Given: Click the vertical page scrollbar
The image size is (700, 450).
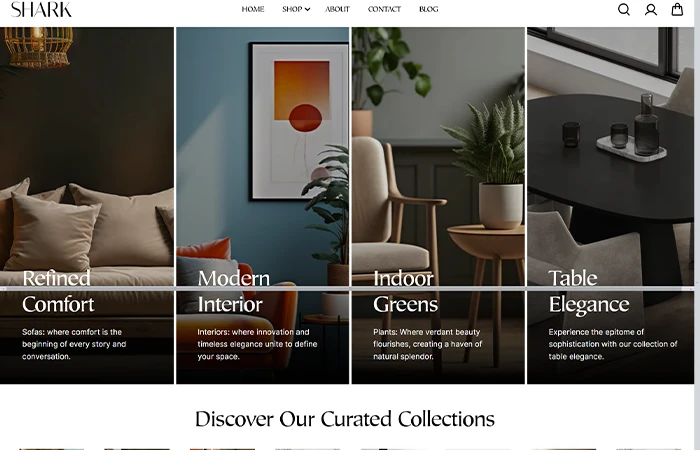Looking at the screenshot, I should coord(697,225).
